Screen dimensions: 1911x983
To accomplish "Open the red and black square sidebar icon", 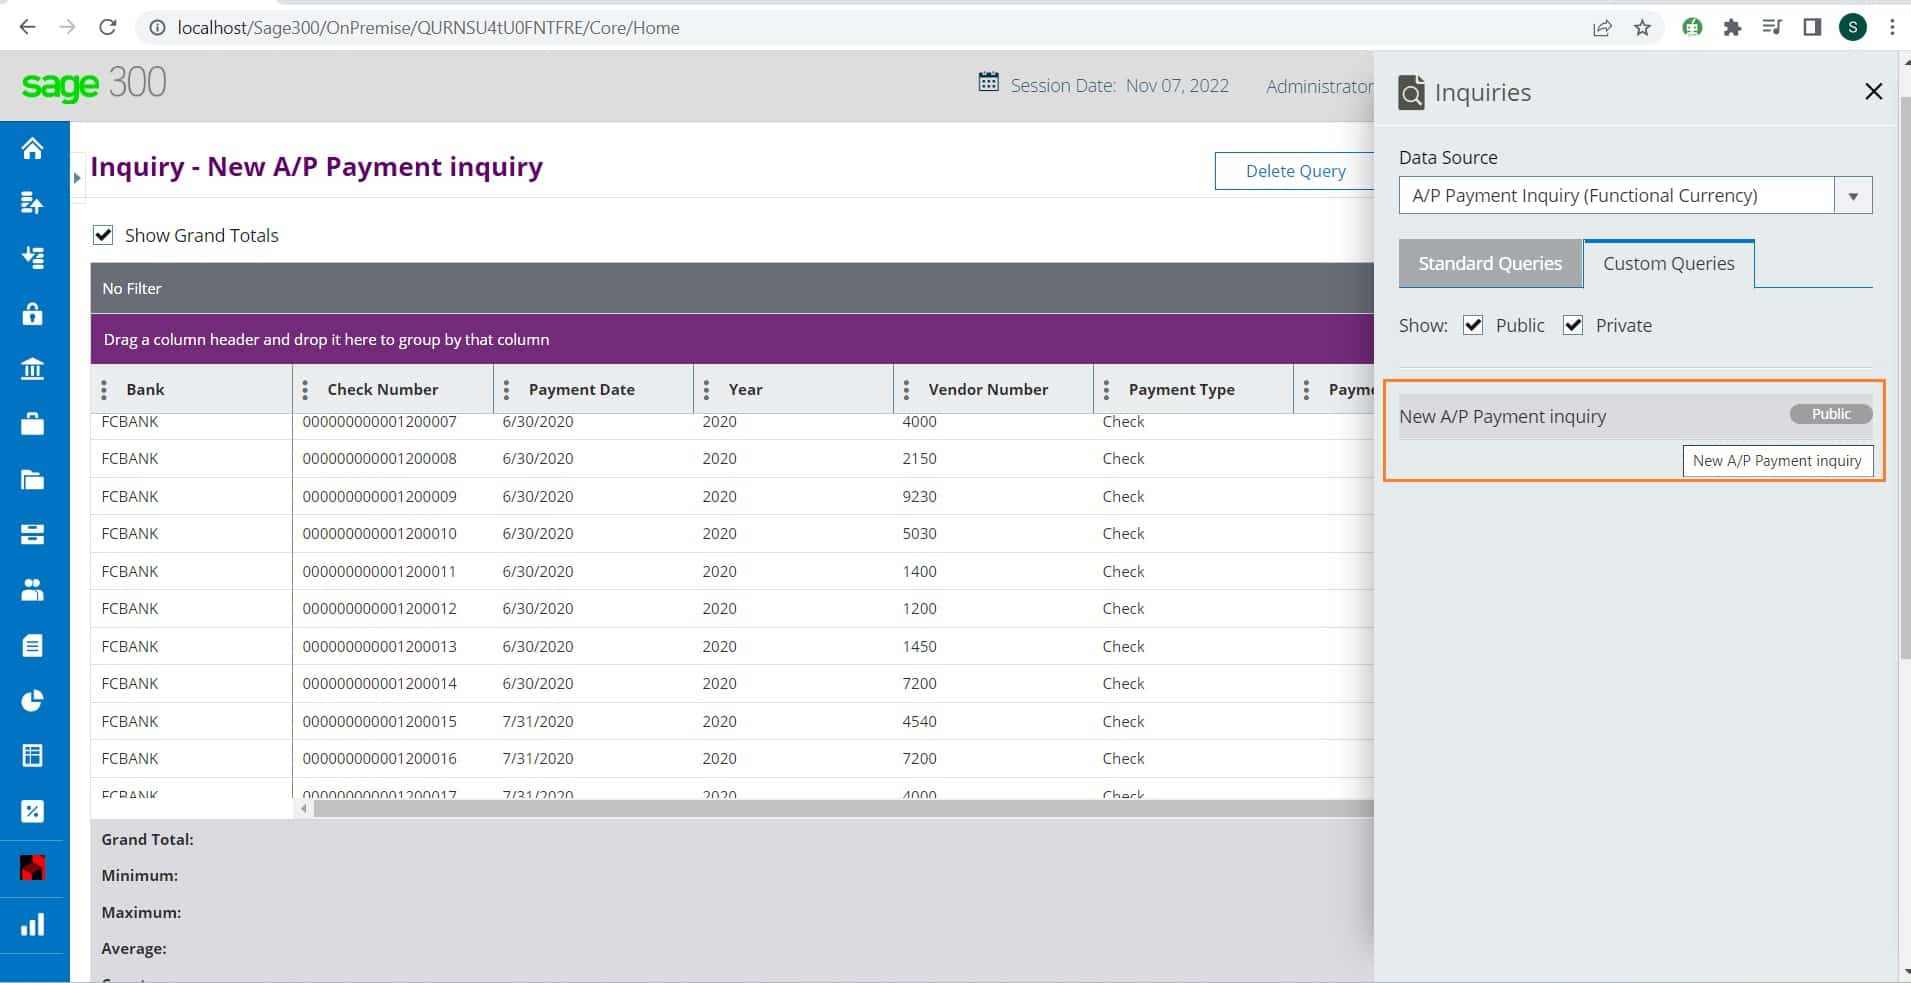I will point(32,867).
